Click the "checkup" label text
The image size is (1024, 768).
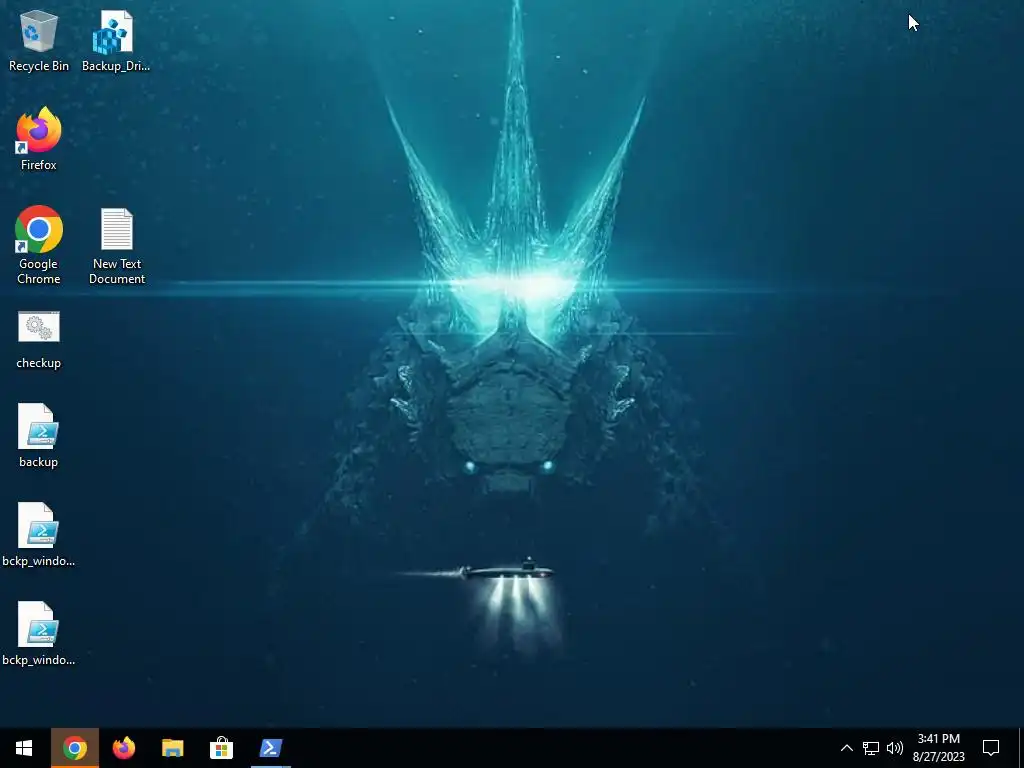[39, 363]
